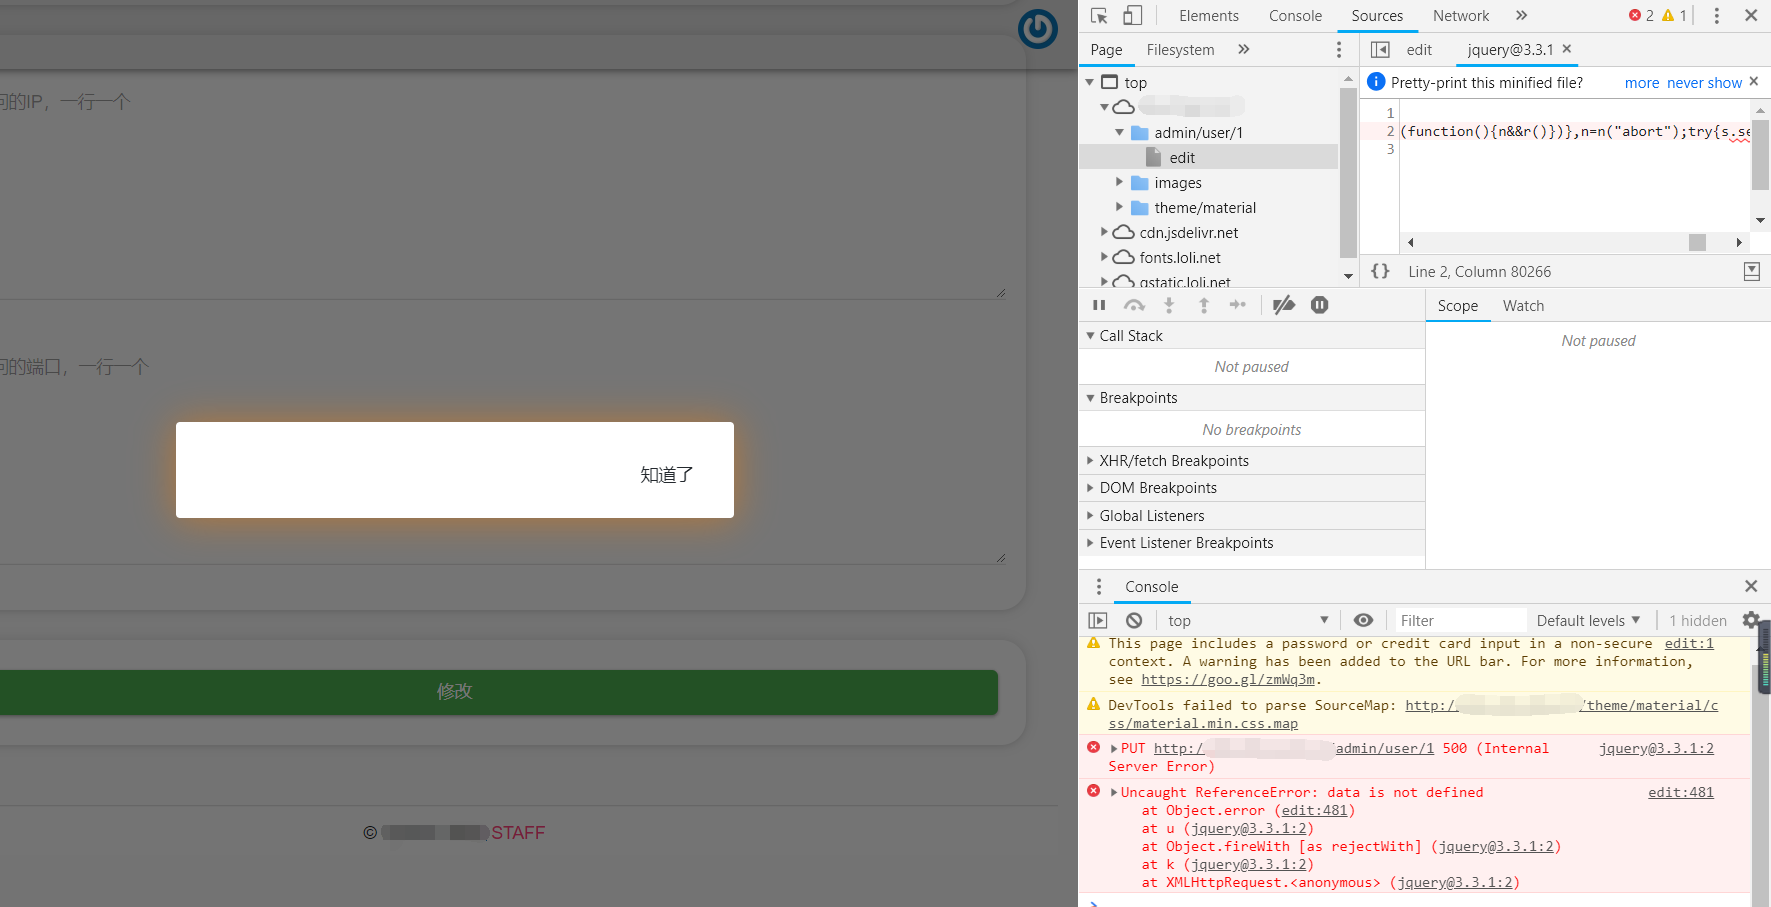
Task: Open the console settings gear
Action: pyautogui.click(x=1751, y=620)
